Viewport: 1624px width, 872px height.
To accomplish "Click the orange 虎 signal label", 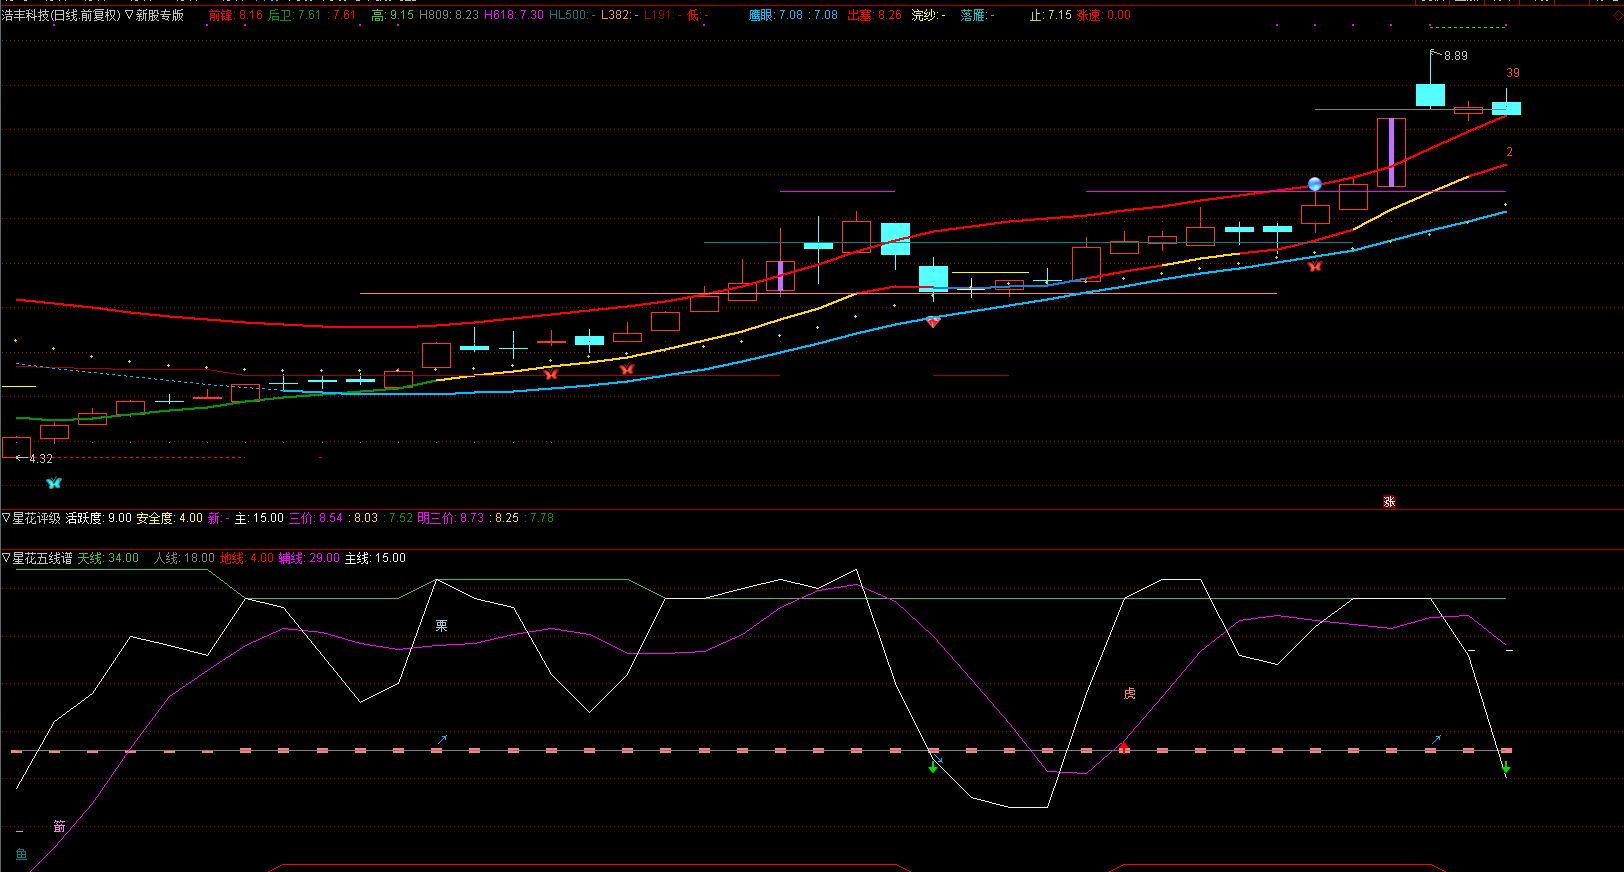I will pos(1129,693).
